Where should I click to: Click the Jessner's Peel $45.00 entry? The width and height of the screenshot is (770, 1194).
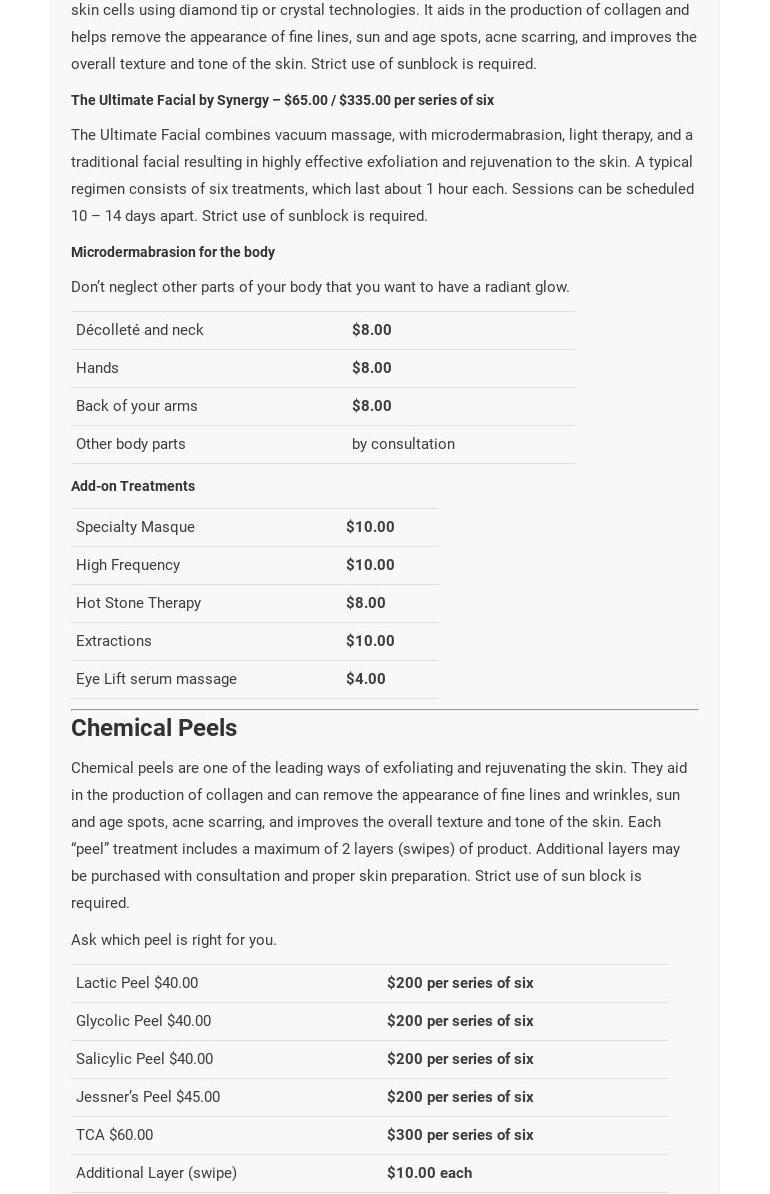[148, 1097]
